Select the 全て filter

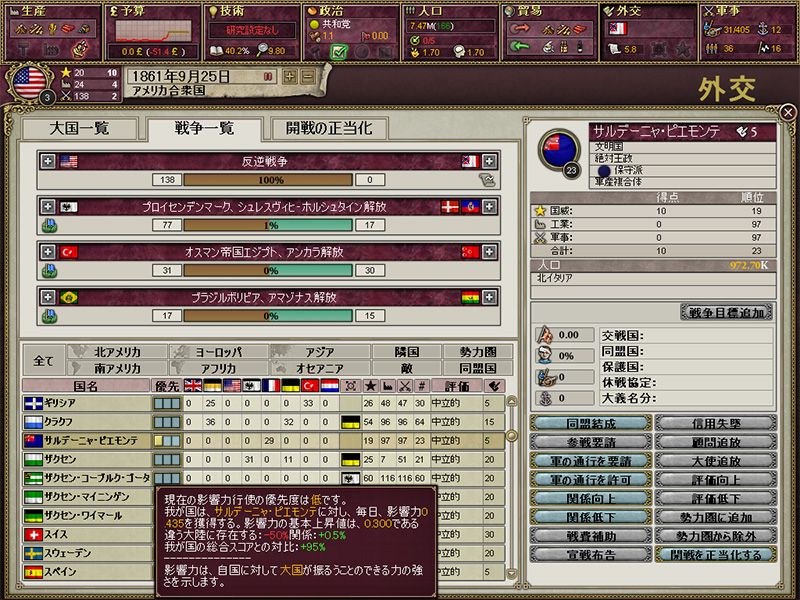(x=44, y=361)
